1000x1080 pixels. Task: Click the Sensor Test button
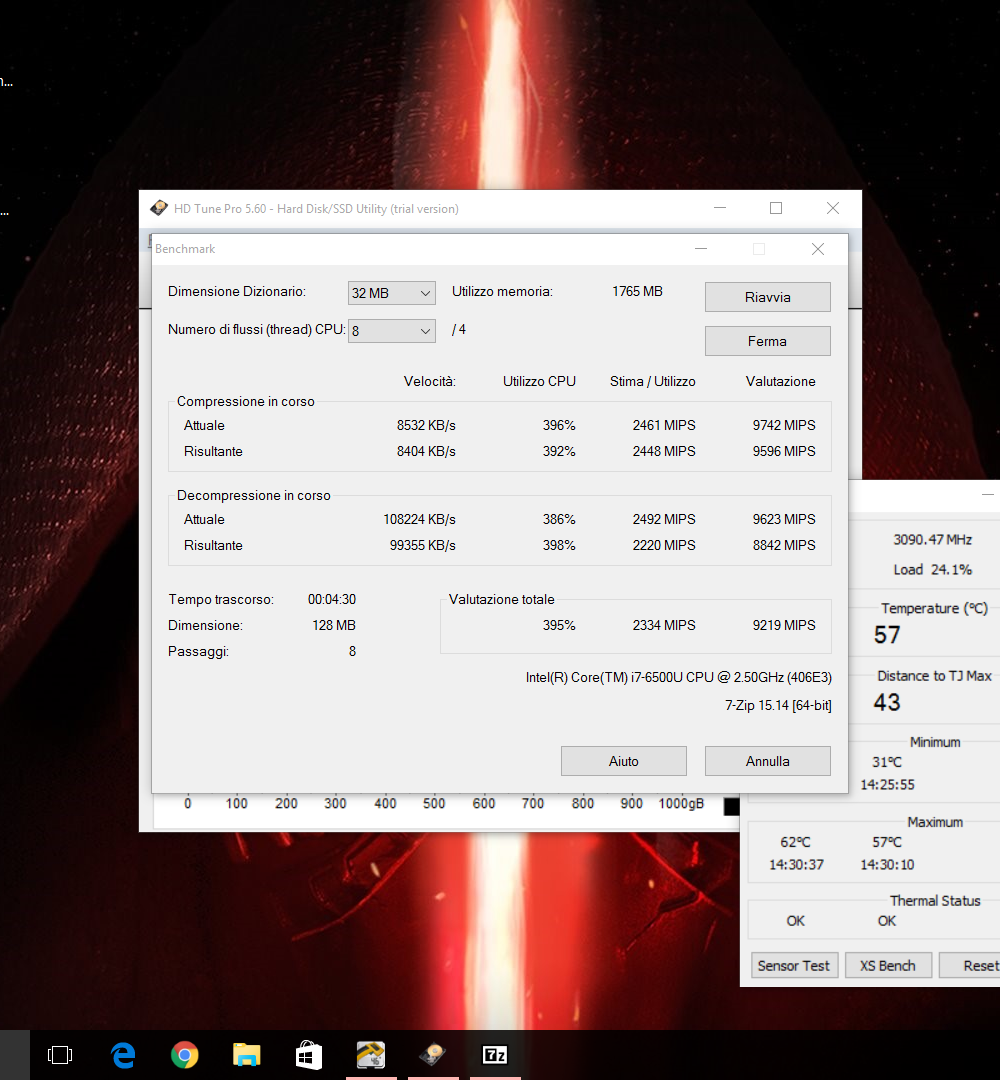pos(794,966)
